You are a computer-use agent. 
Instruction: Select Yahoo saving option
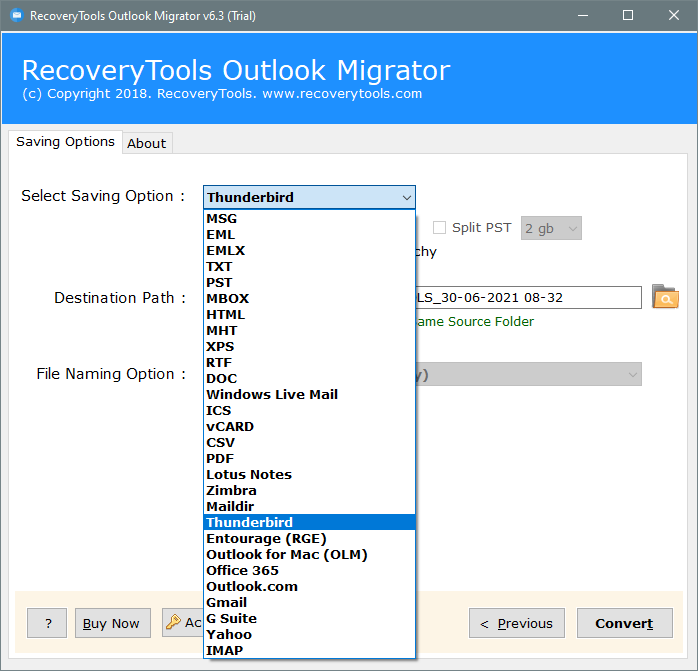click(309, 635)
